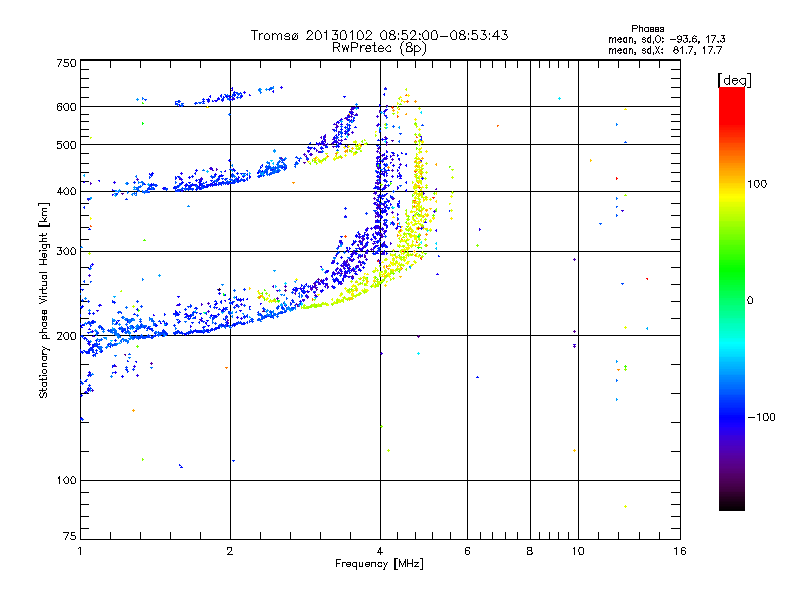Click the x-axis tick label "1"

(x=80, y=551)
